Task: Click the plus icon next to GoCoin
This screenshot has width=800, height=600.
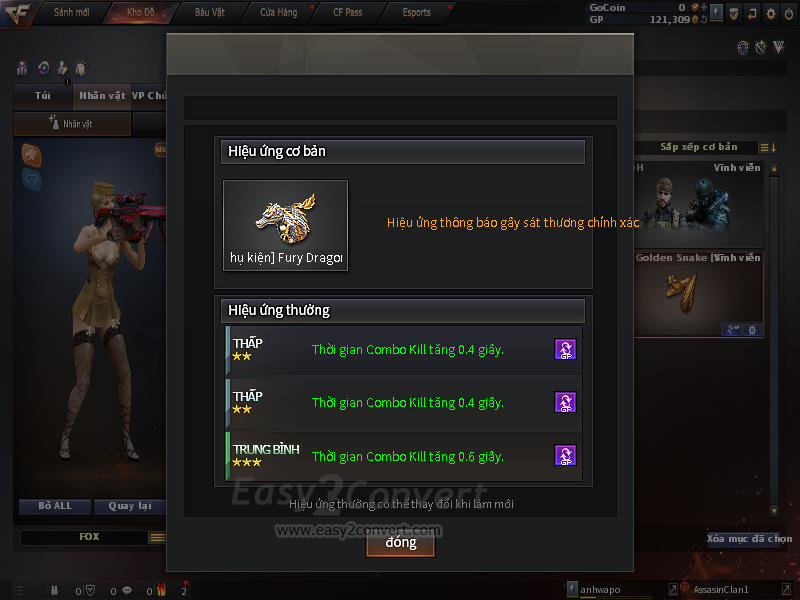Action: 704,7
